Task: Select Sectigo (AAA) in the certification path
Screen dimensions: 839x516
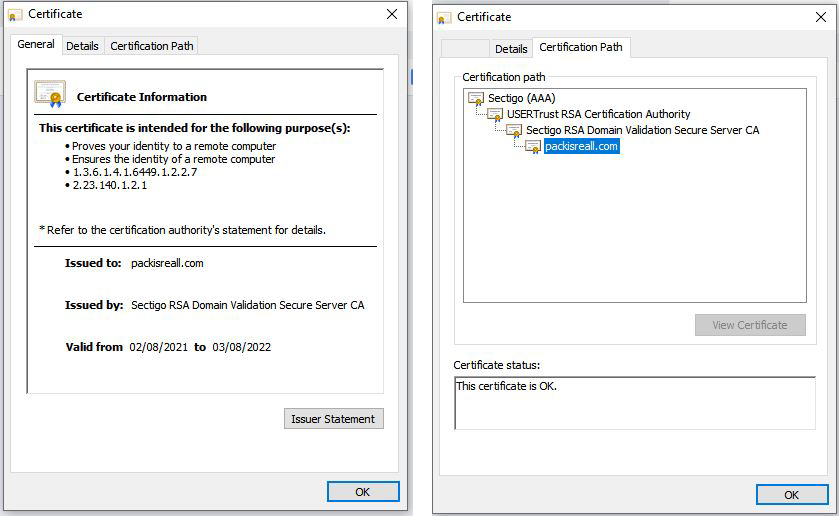Action: (x=521, y=98)
